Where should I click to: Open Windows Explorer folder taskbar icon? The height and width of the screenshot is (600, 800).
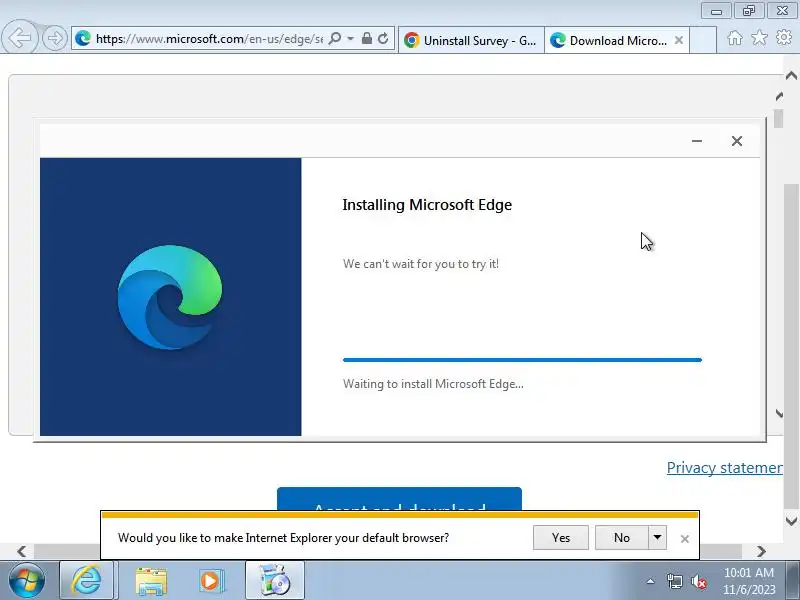point(151,581)
